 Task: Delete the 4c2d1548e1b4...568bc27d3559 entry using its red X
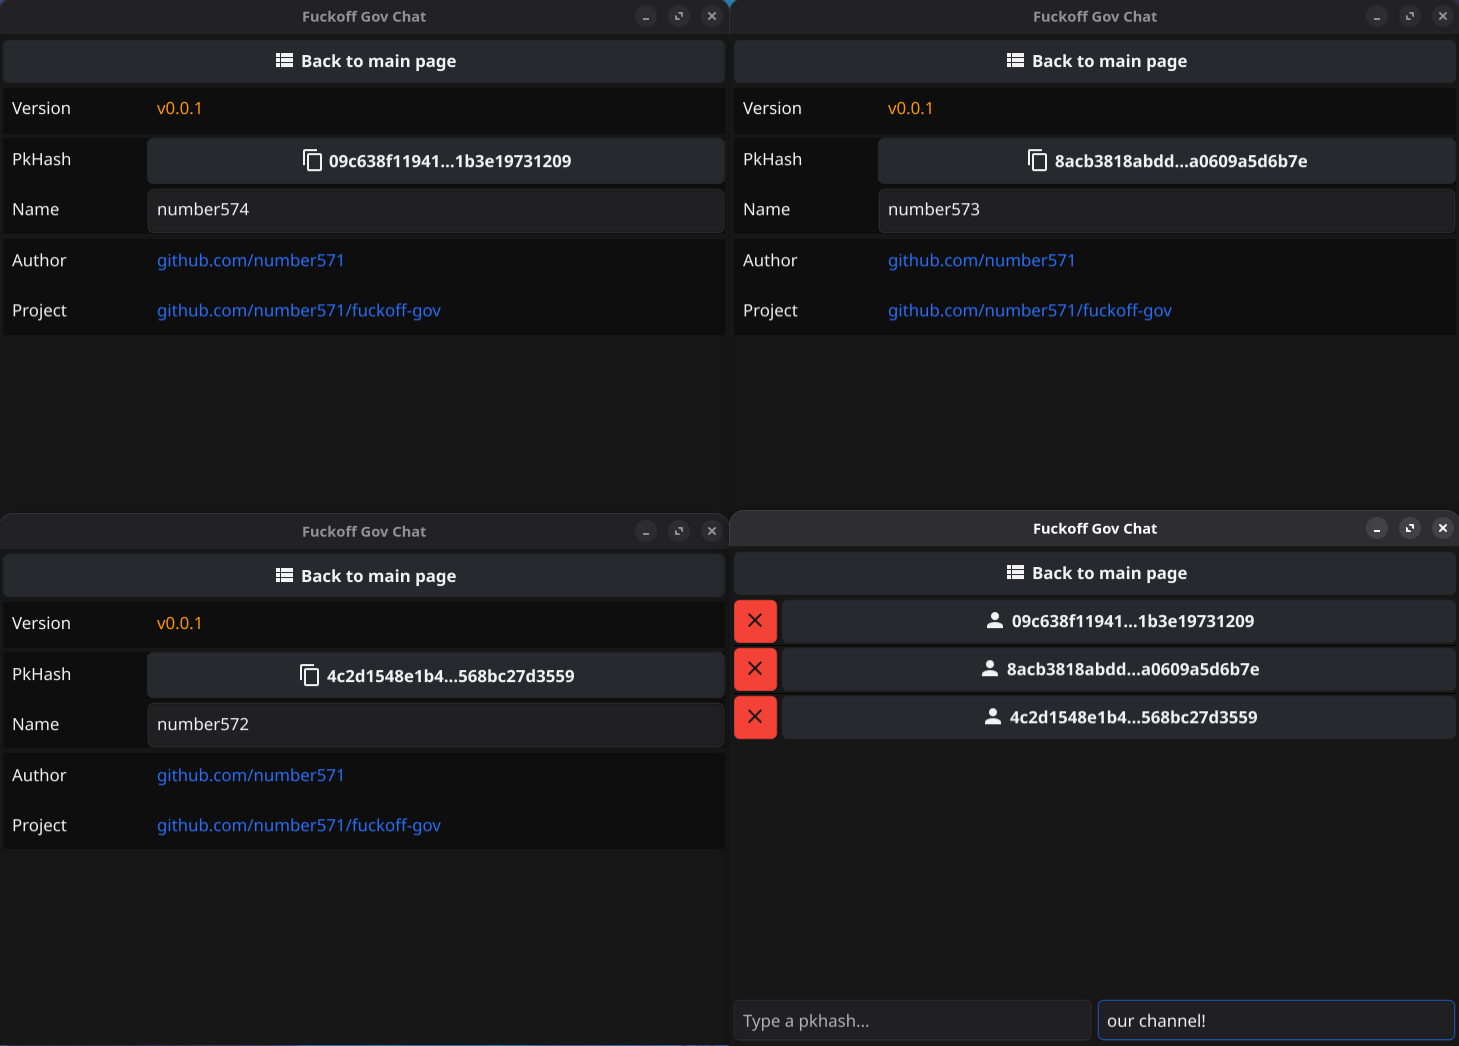click(755, 717)
